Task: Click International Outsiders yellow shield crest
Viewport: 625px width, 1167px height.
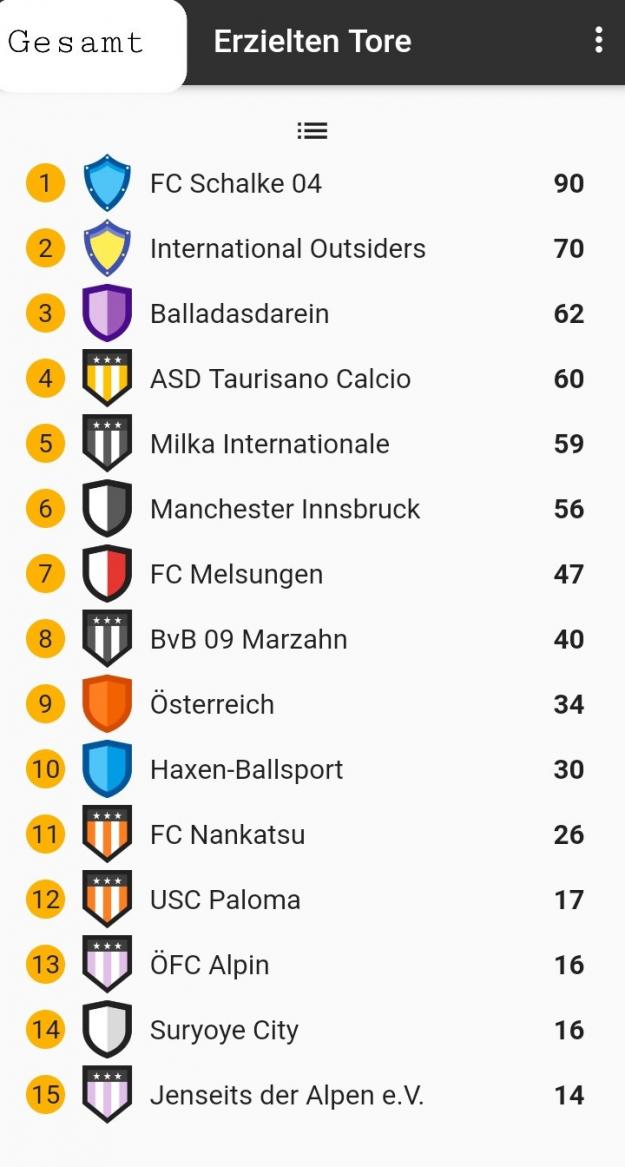Action: pyautogui.click(x=107, y=248)
